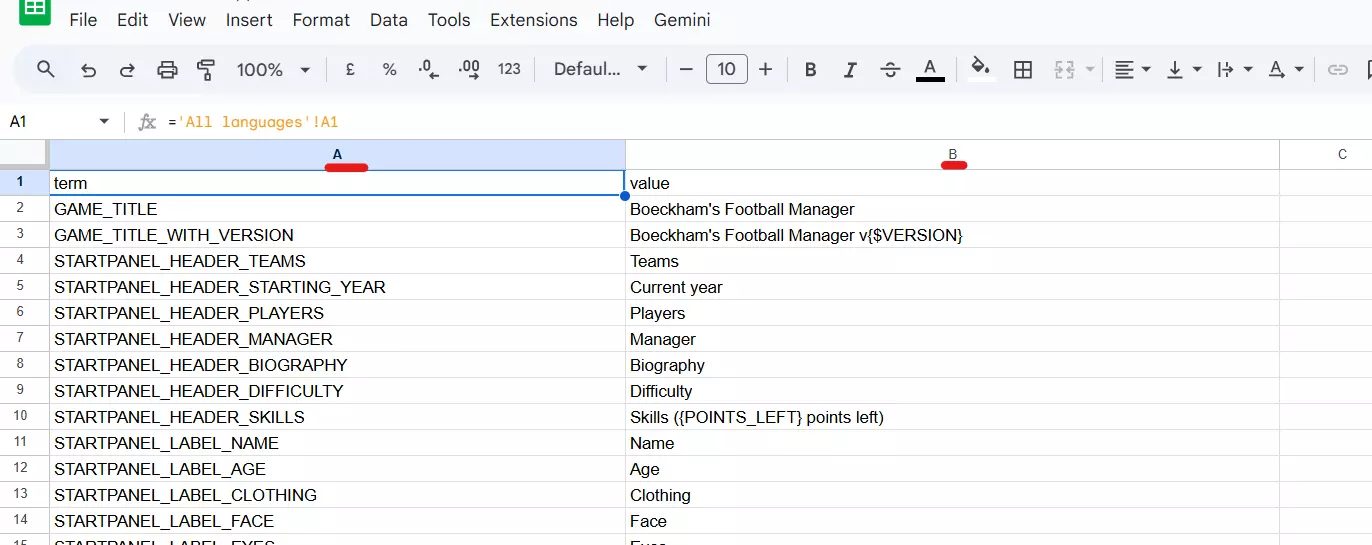Select cell STARTPANEL_HEADER_STARTING_YEAR
1372x545 pixels.
(337, 287)
